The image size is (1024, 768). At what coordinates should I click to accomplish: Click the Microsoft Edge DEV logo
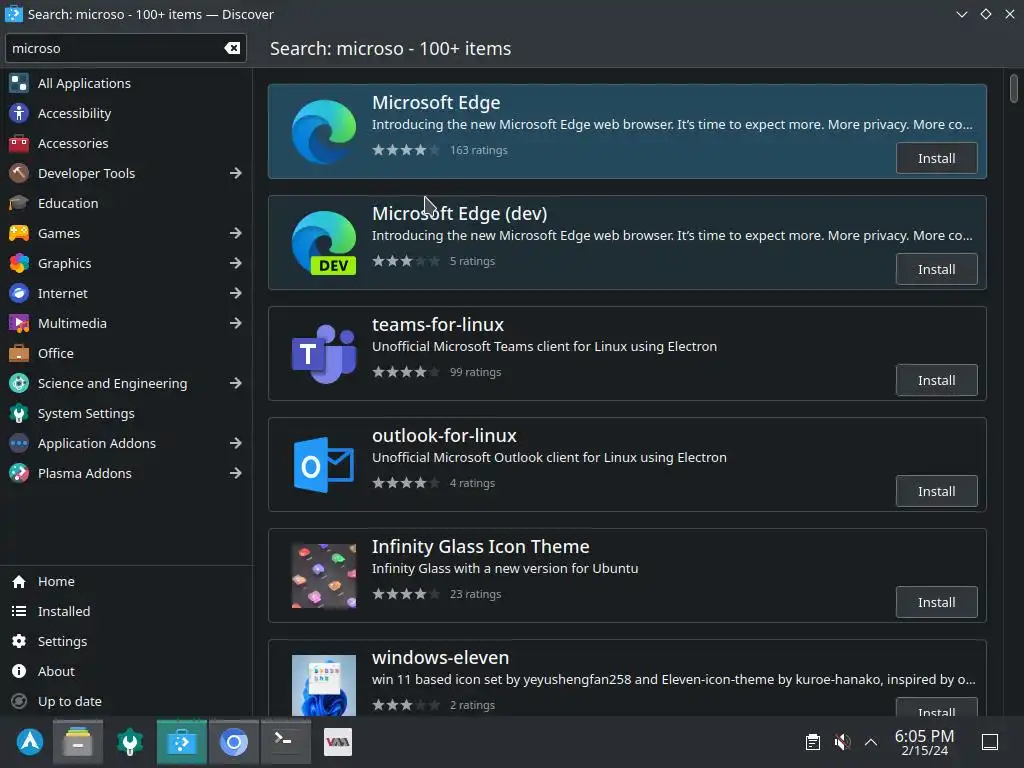[324, 242]
